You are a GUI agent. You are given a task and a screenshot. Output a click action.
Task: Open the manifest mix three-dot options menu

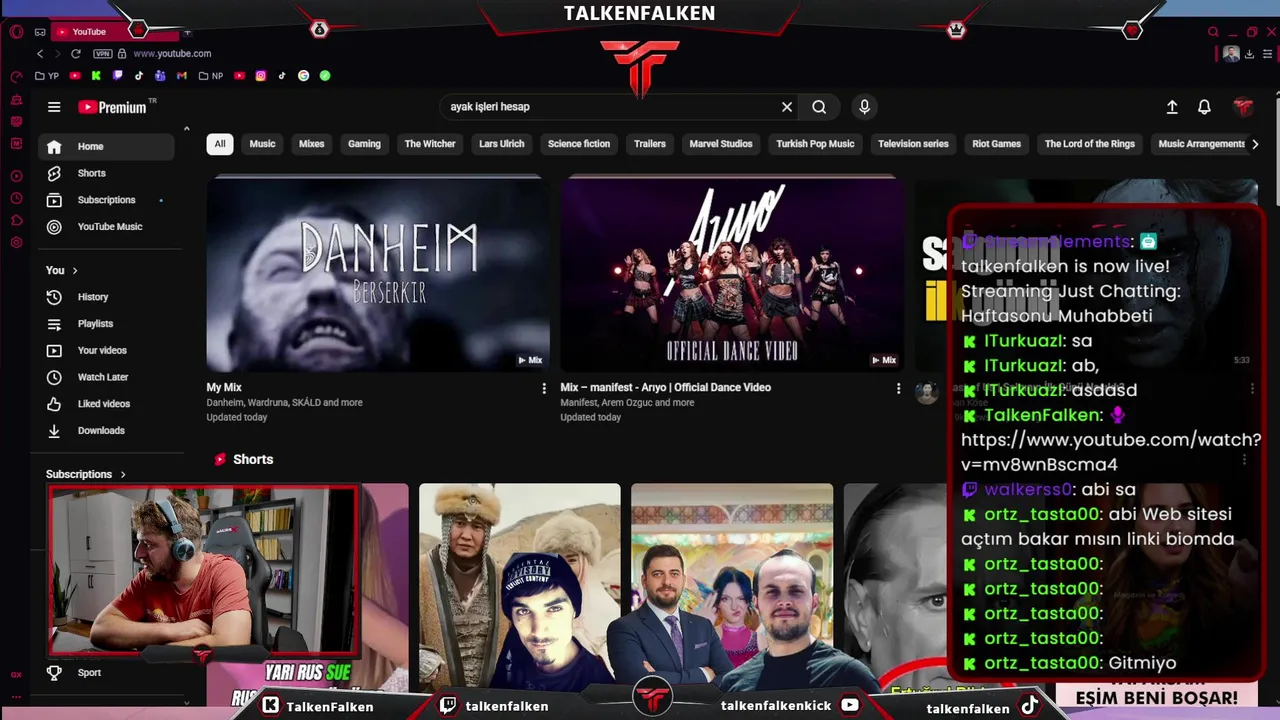(x=898, y=388)
